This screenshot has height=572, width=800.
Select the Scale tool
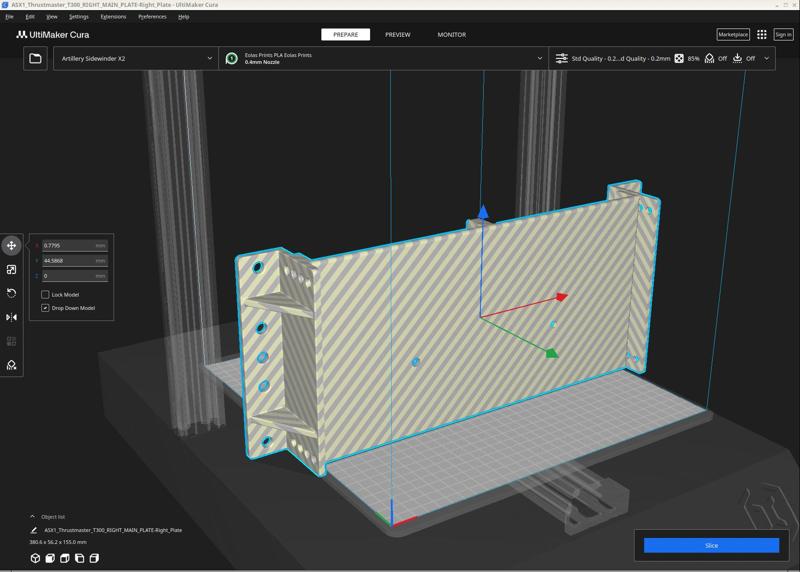click(x=11, y=269)
